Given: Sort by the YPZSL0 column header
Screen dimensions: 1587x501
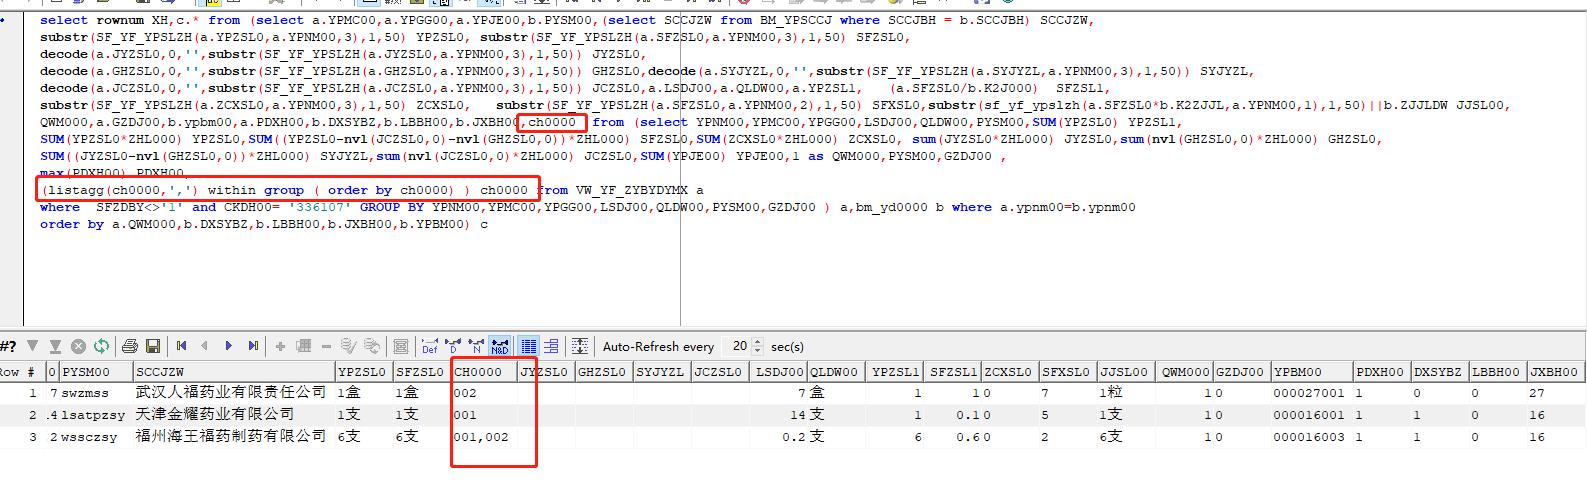Looking at the screenshot, I should click(x=363, y=371).
